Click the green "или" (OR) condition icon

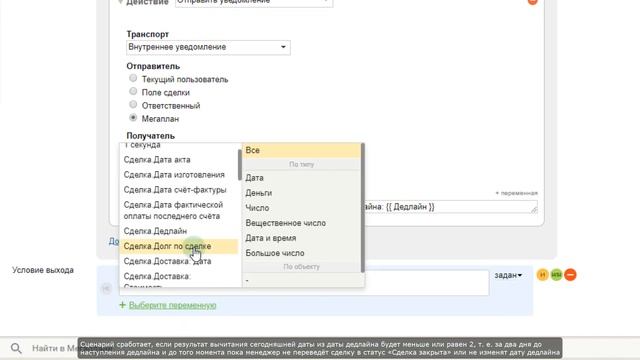coord(556,275)
